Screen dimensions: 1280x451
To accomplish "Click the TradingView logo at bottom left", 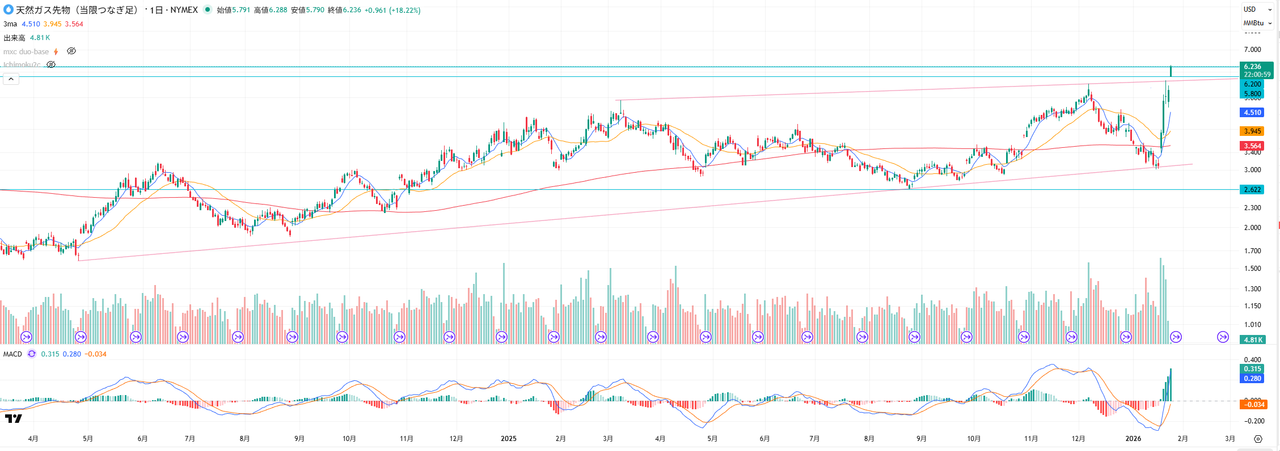I will pyautogui.click(x=14, y=418).
